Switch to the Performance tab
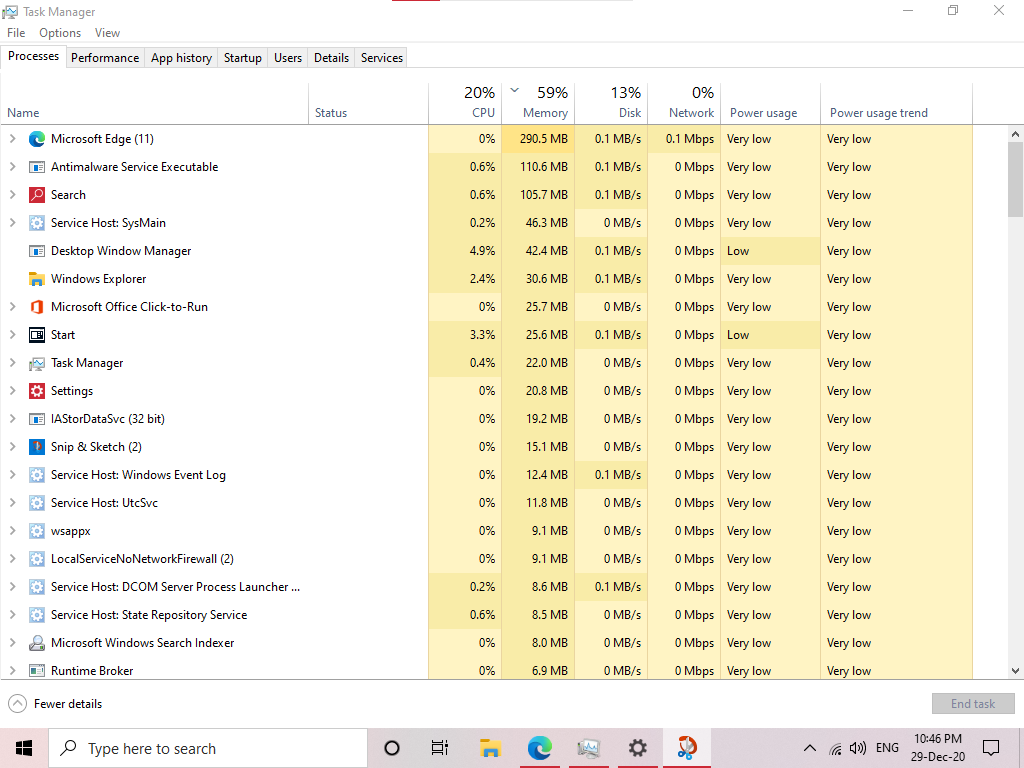The width and height of the screenshot is (1024, 768). coord(105,57)
